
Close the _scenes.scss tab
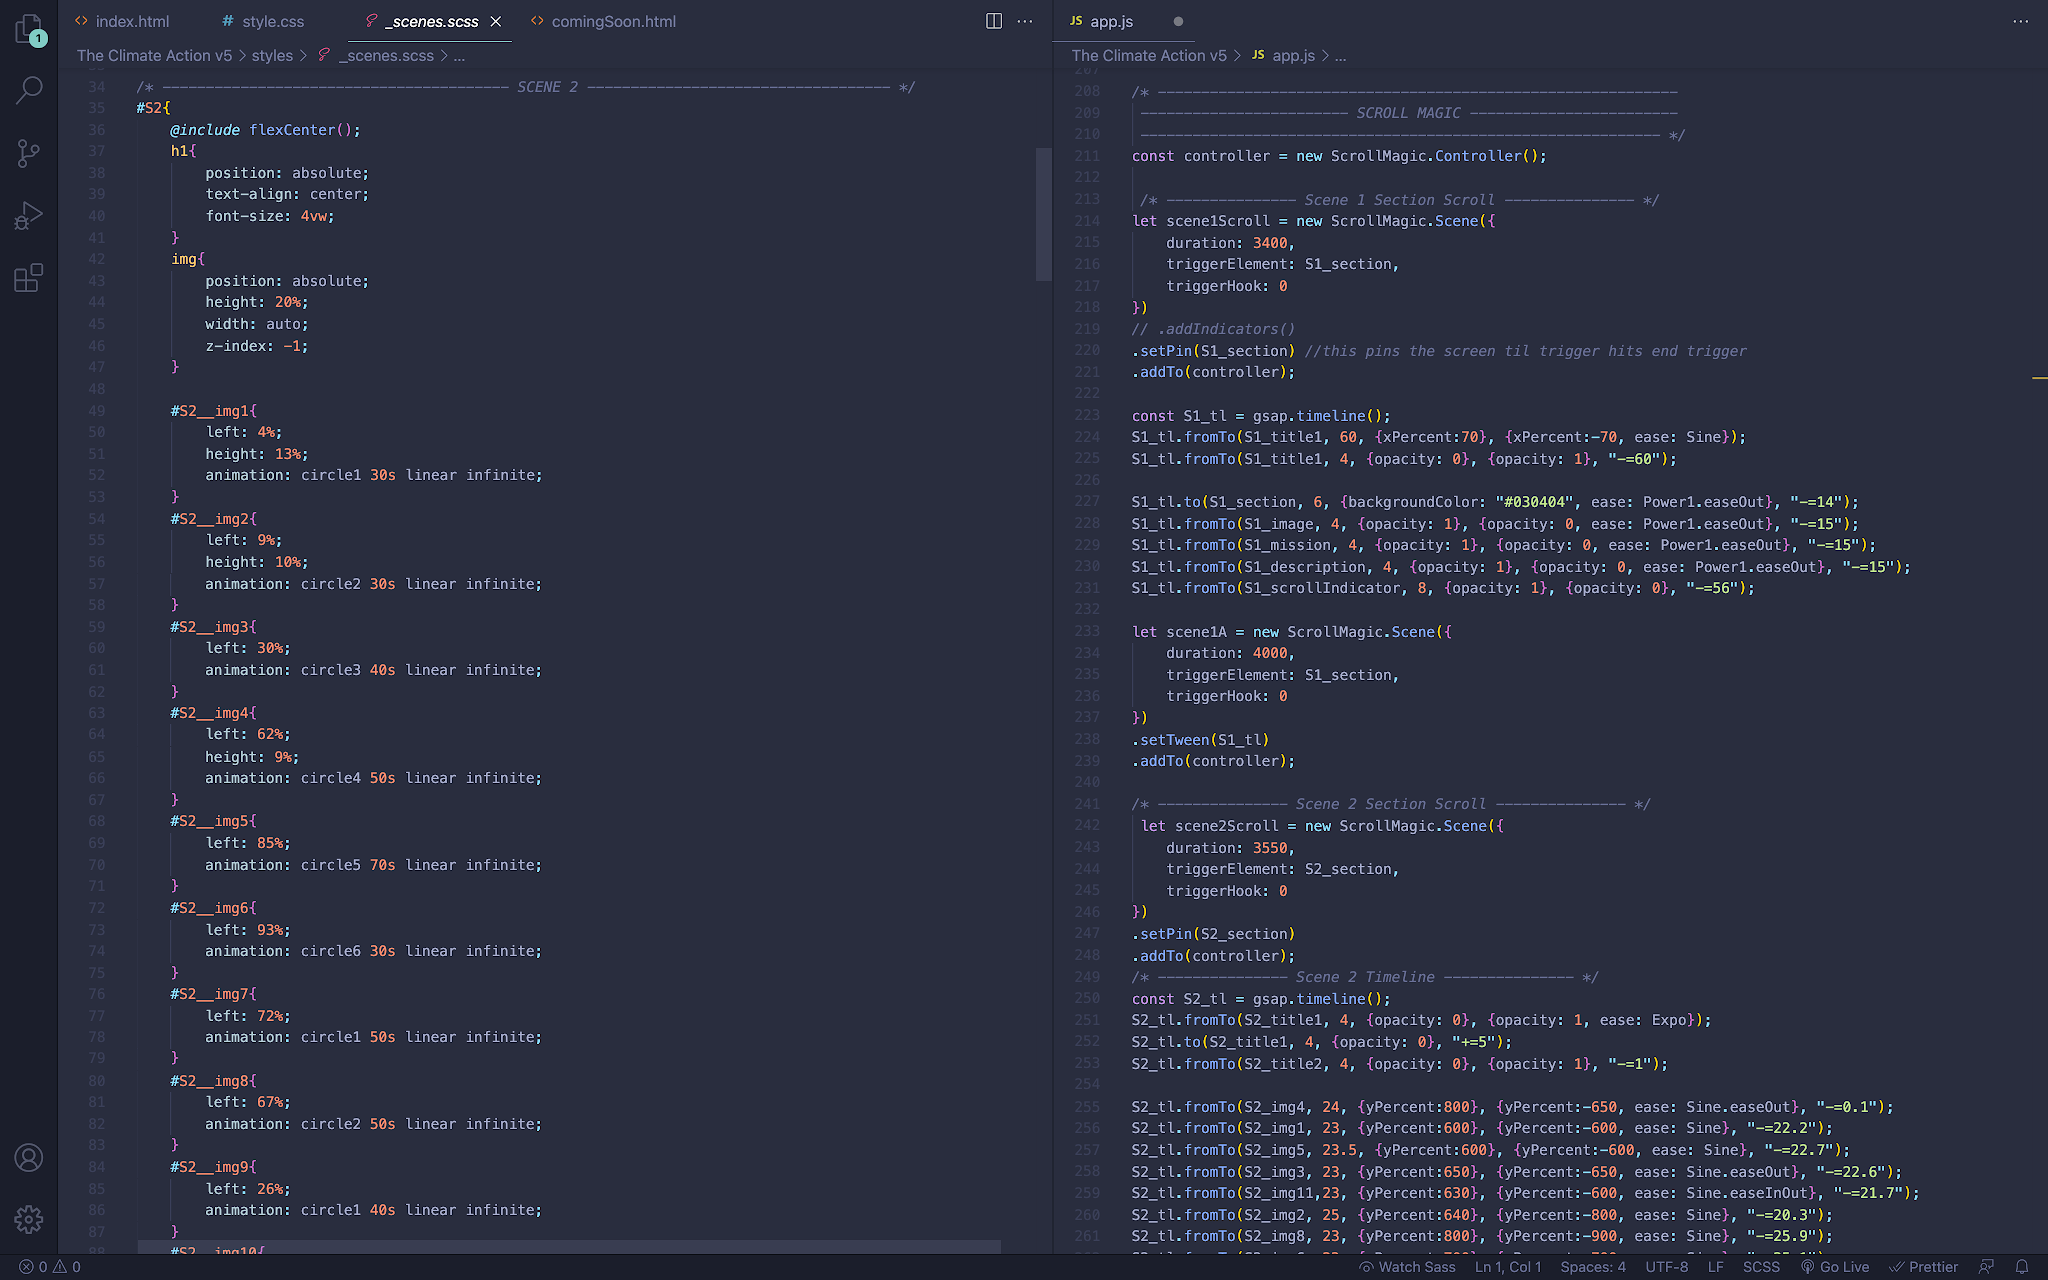(x=496, y=21)
